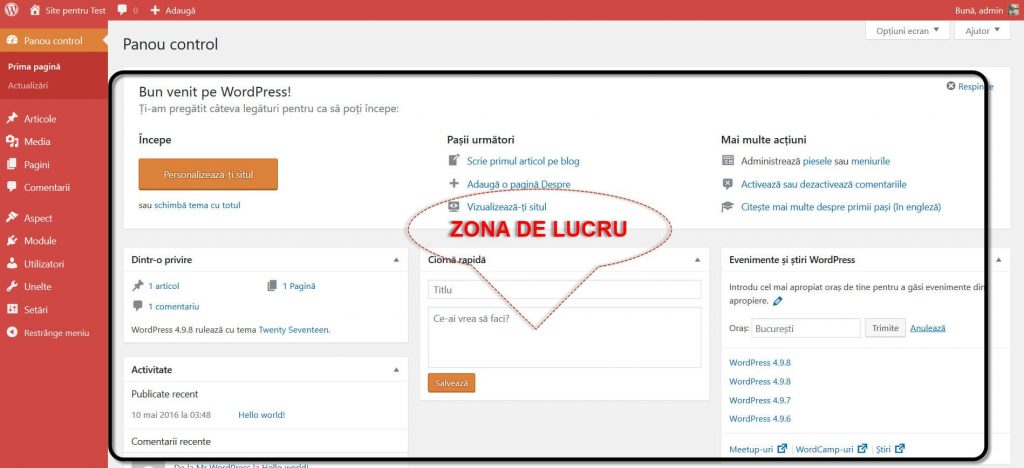The height and width of the screenshot is (468, 1024).
Task: Click the Comentarii bubble icon in sidebar
Action: 12,187
